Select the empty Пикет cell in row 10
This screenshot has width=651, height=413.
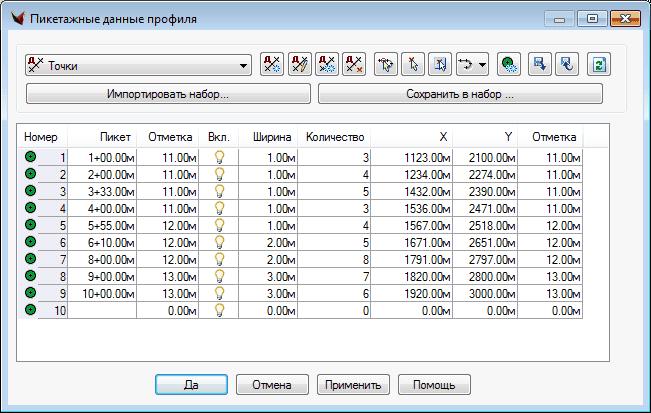coord(103,311)
